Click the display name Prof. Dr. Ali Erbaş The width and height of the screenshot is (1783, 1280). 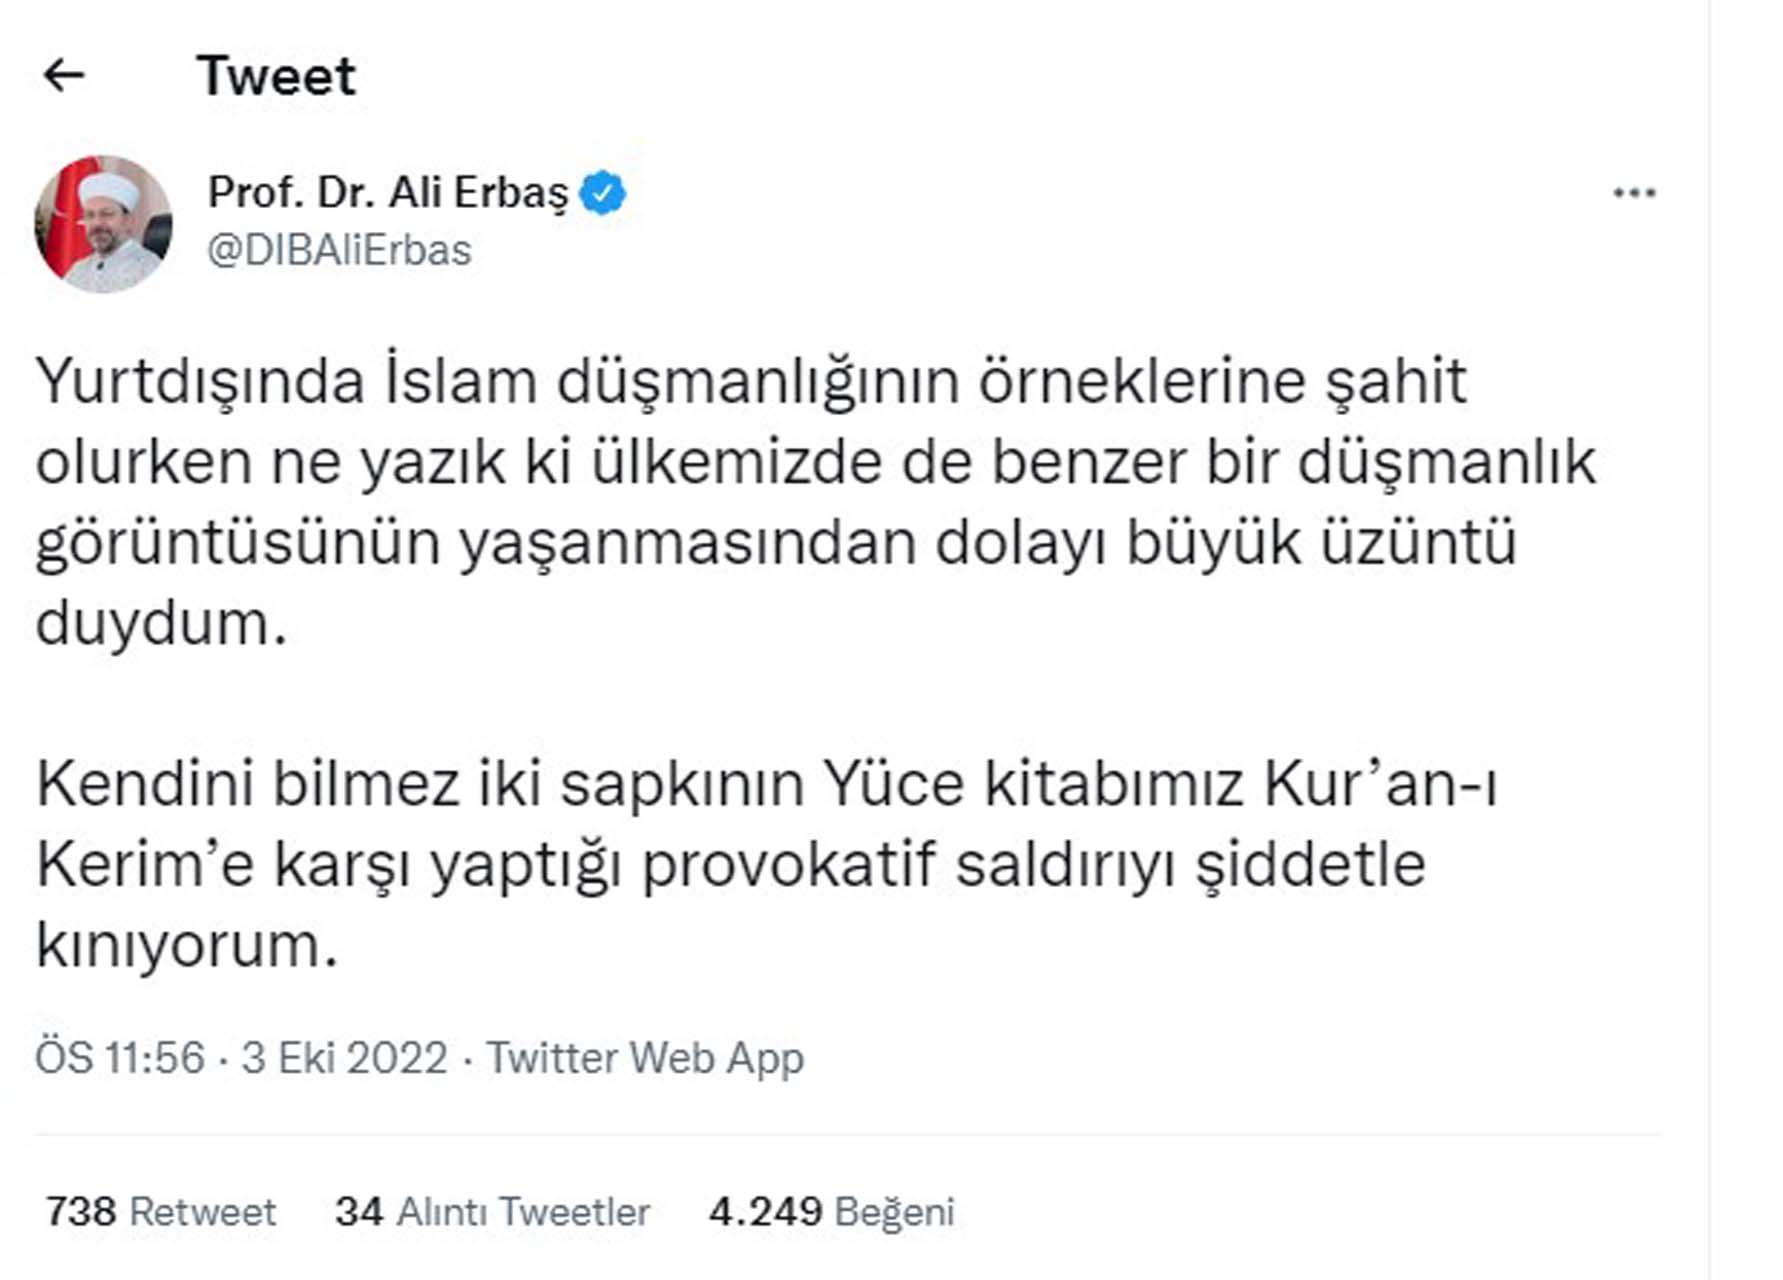[x=390, y=192]
